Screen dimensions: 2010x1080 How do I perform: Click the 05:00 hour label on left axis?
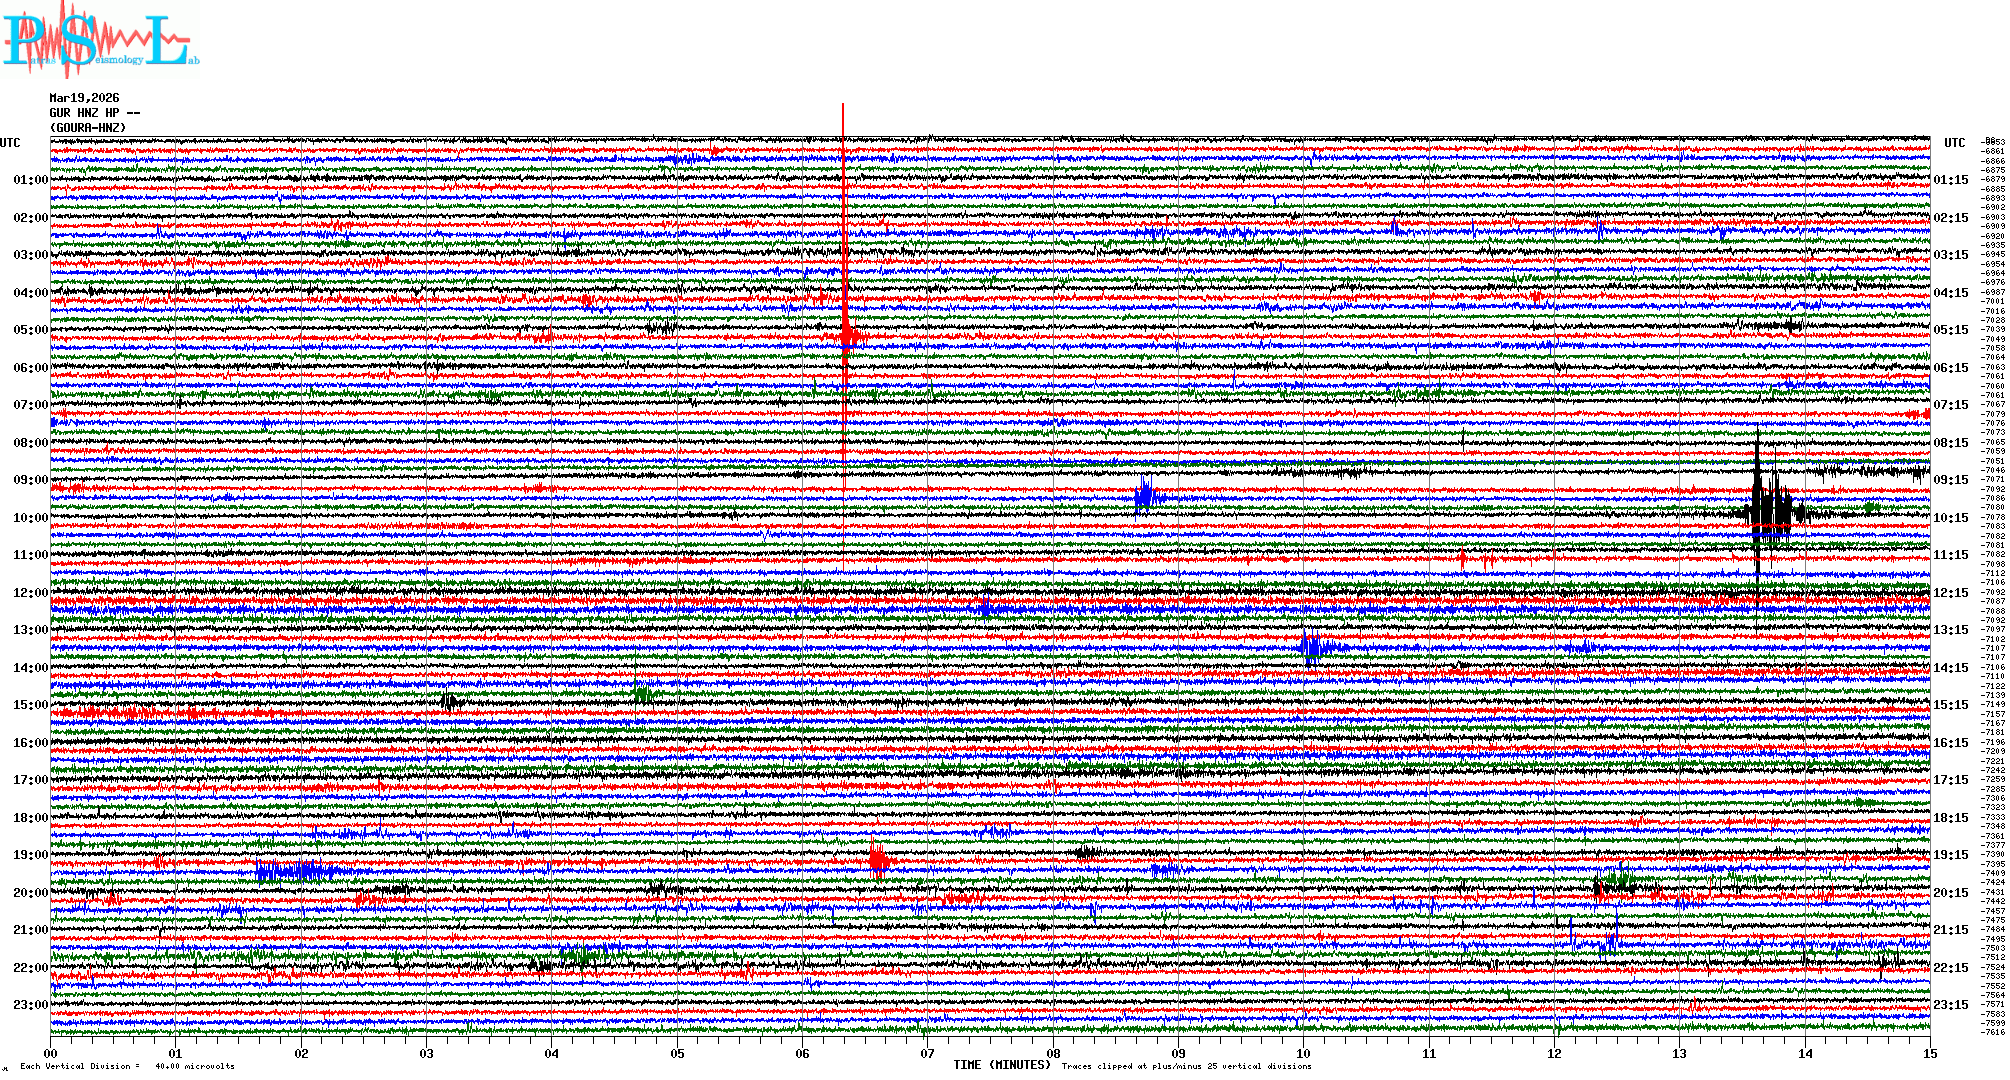click(x=30, y=330)
